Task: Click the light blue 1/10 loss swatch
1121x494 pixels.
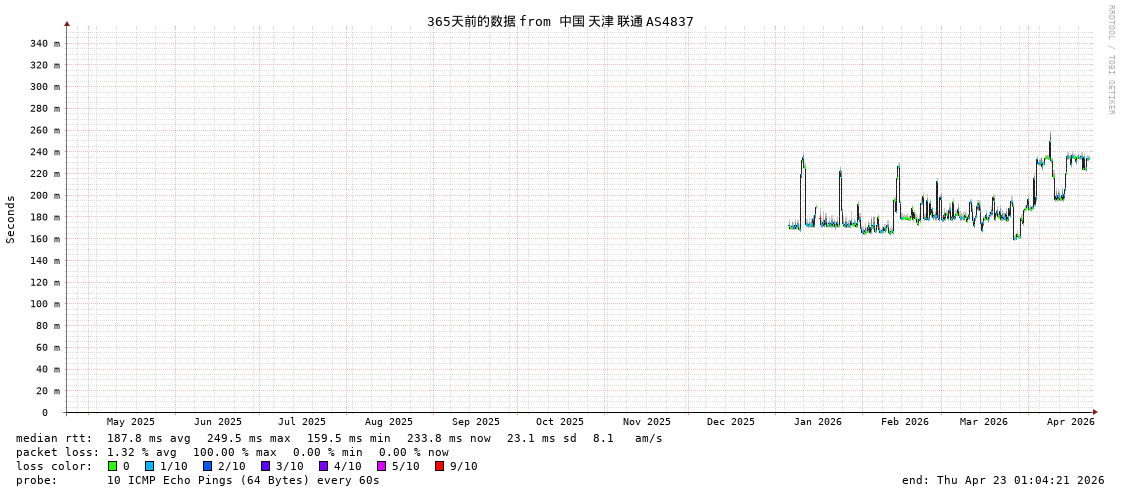Action: click(x=150, y=466)
